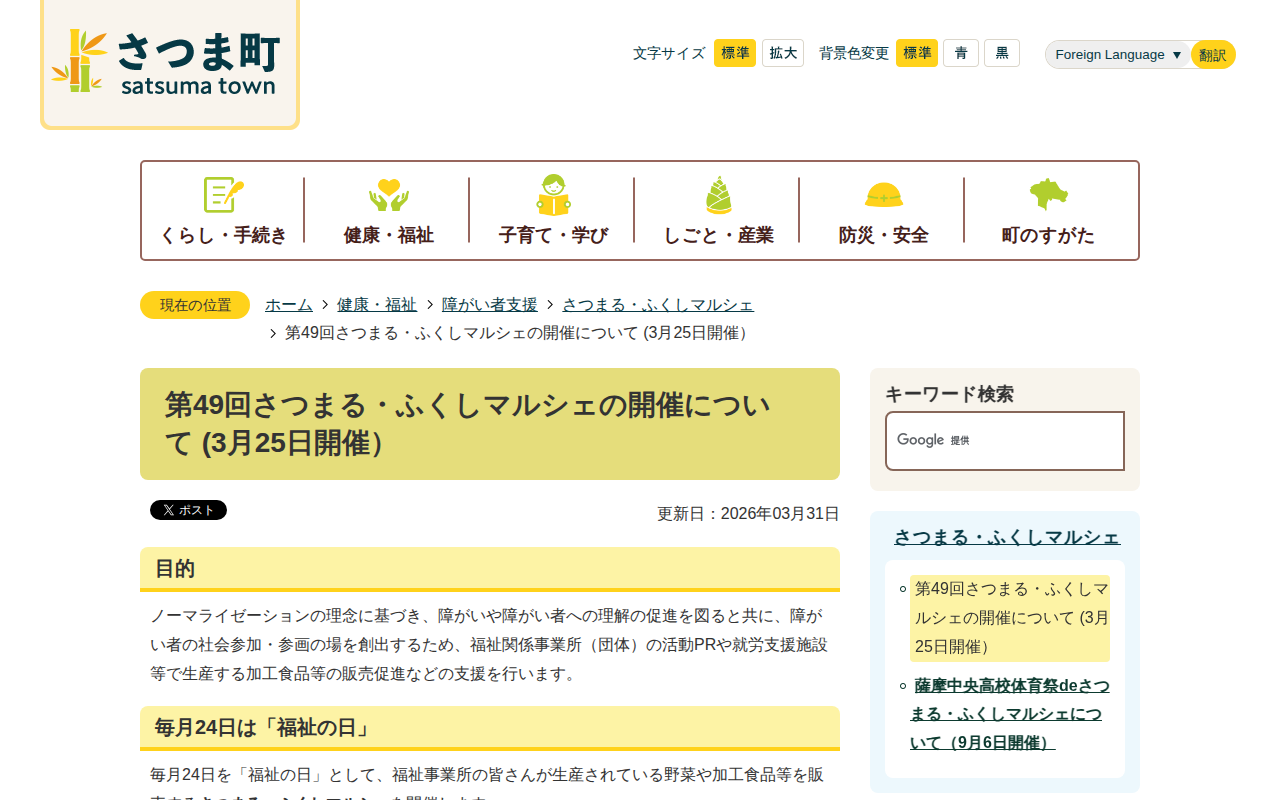Image resolution: width=1280 pixels, height=800 pixels.
Task: Set text size to 拡大
Action: click(783, 53)
